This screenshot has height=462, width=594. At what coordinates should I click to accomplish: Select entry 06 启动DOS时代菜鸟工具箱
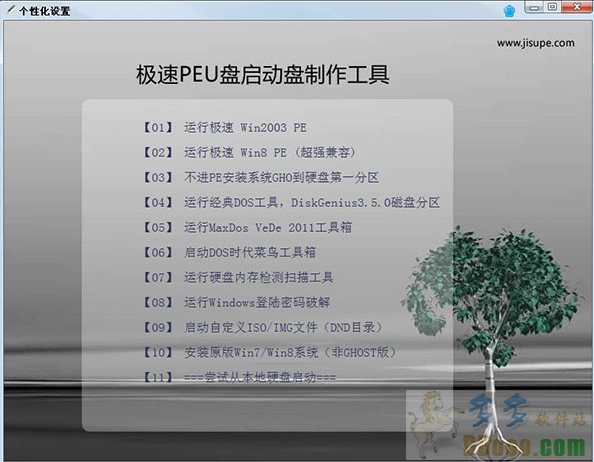229,253
